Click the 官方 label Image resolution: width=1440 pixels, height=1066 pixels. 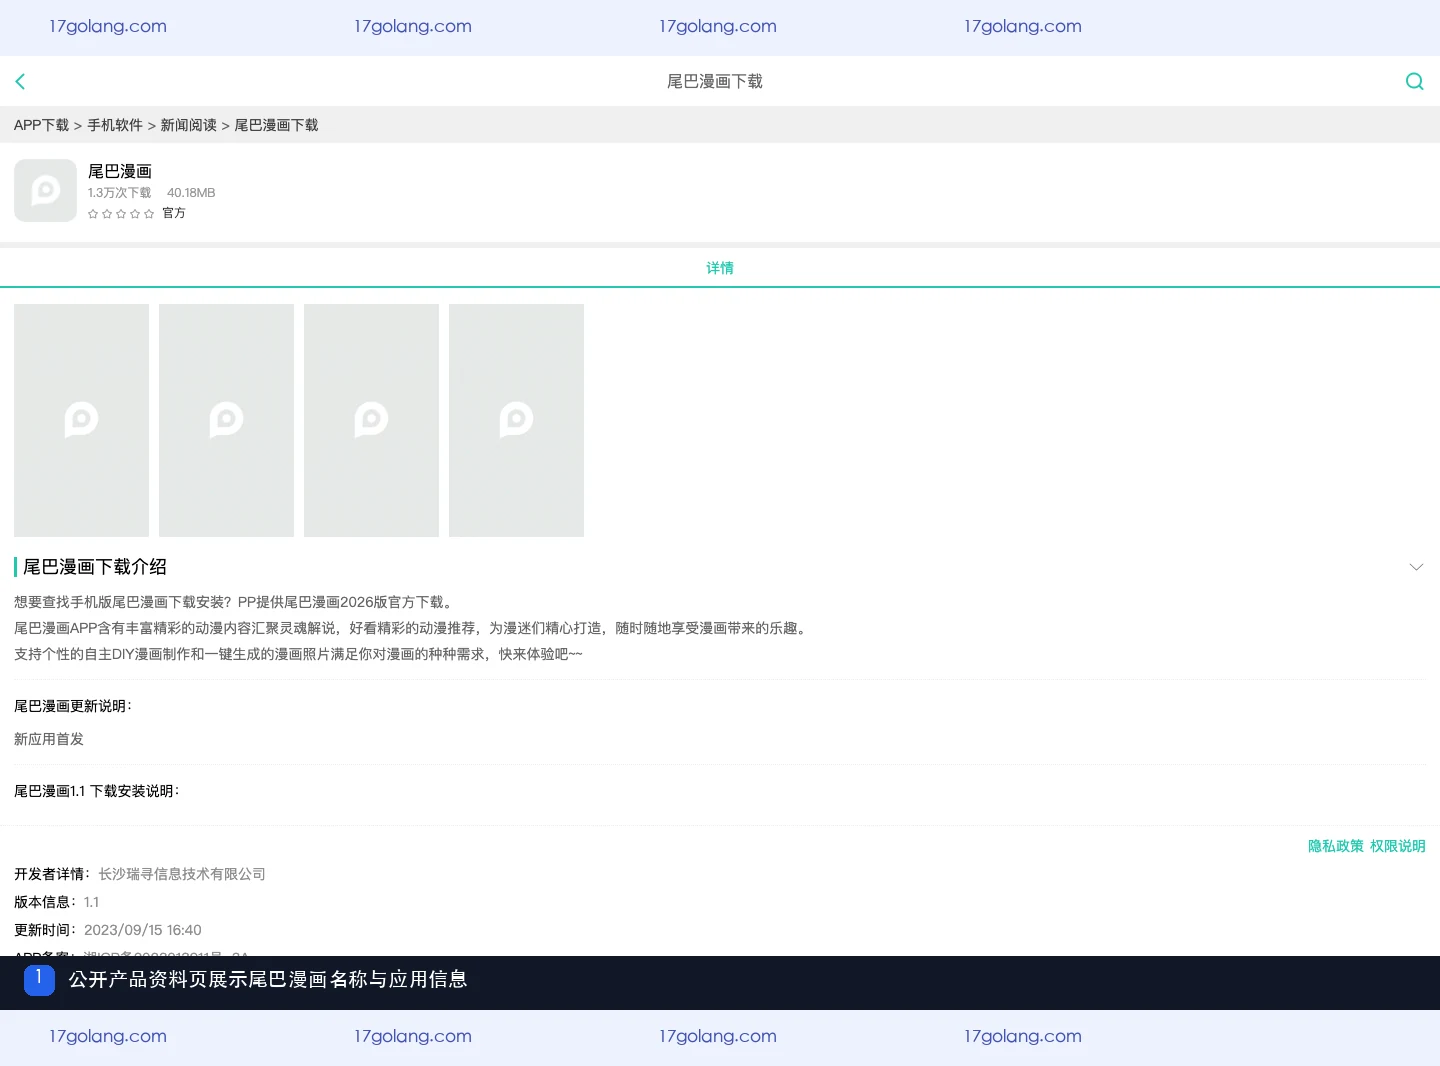[174, 213]
